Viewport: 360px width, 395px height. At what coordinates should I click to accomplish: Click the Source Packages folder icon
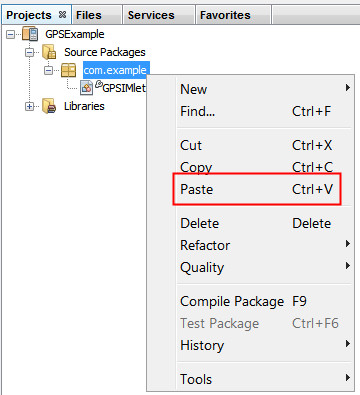(49, 52)
